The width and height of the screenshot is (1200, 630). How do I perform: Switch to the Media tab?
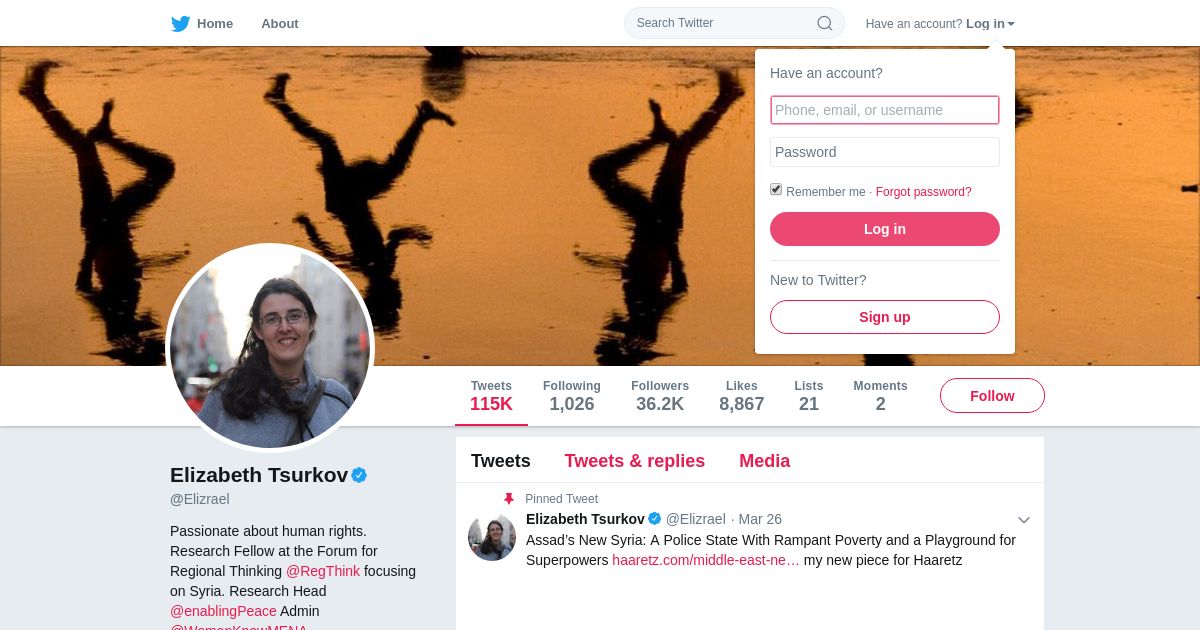(764, 461)
